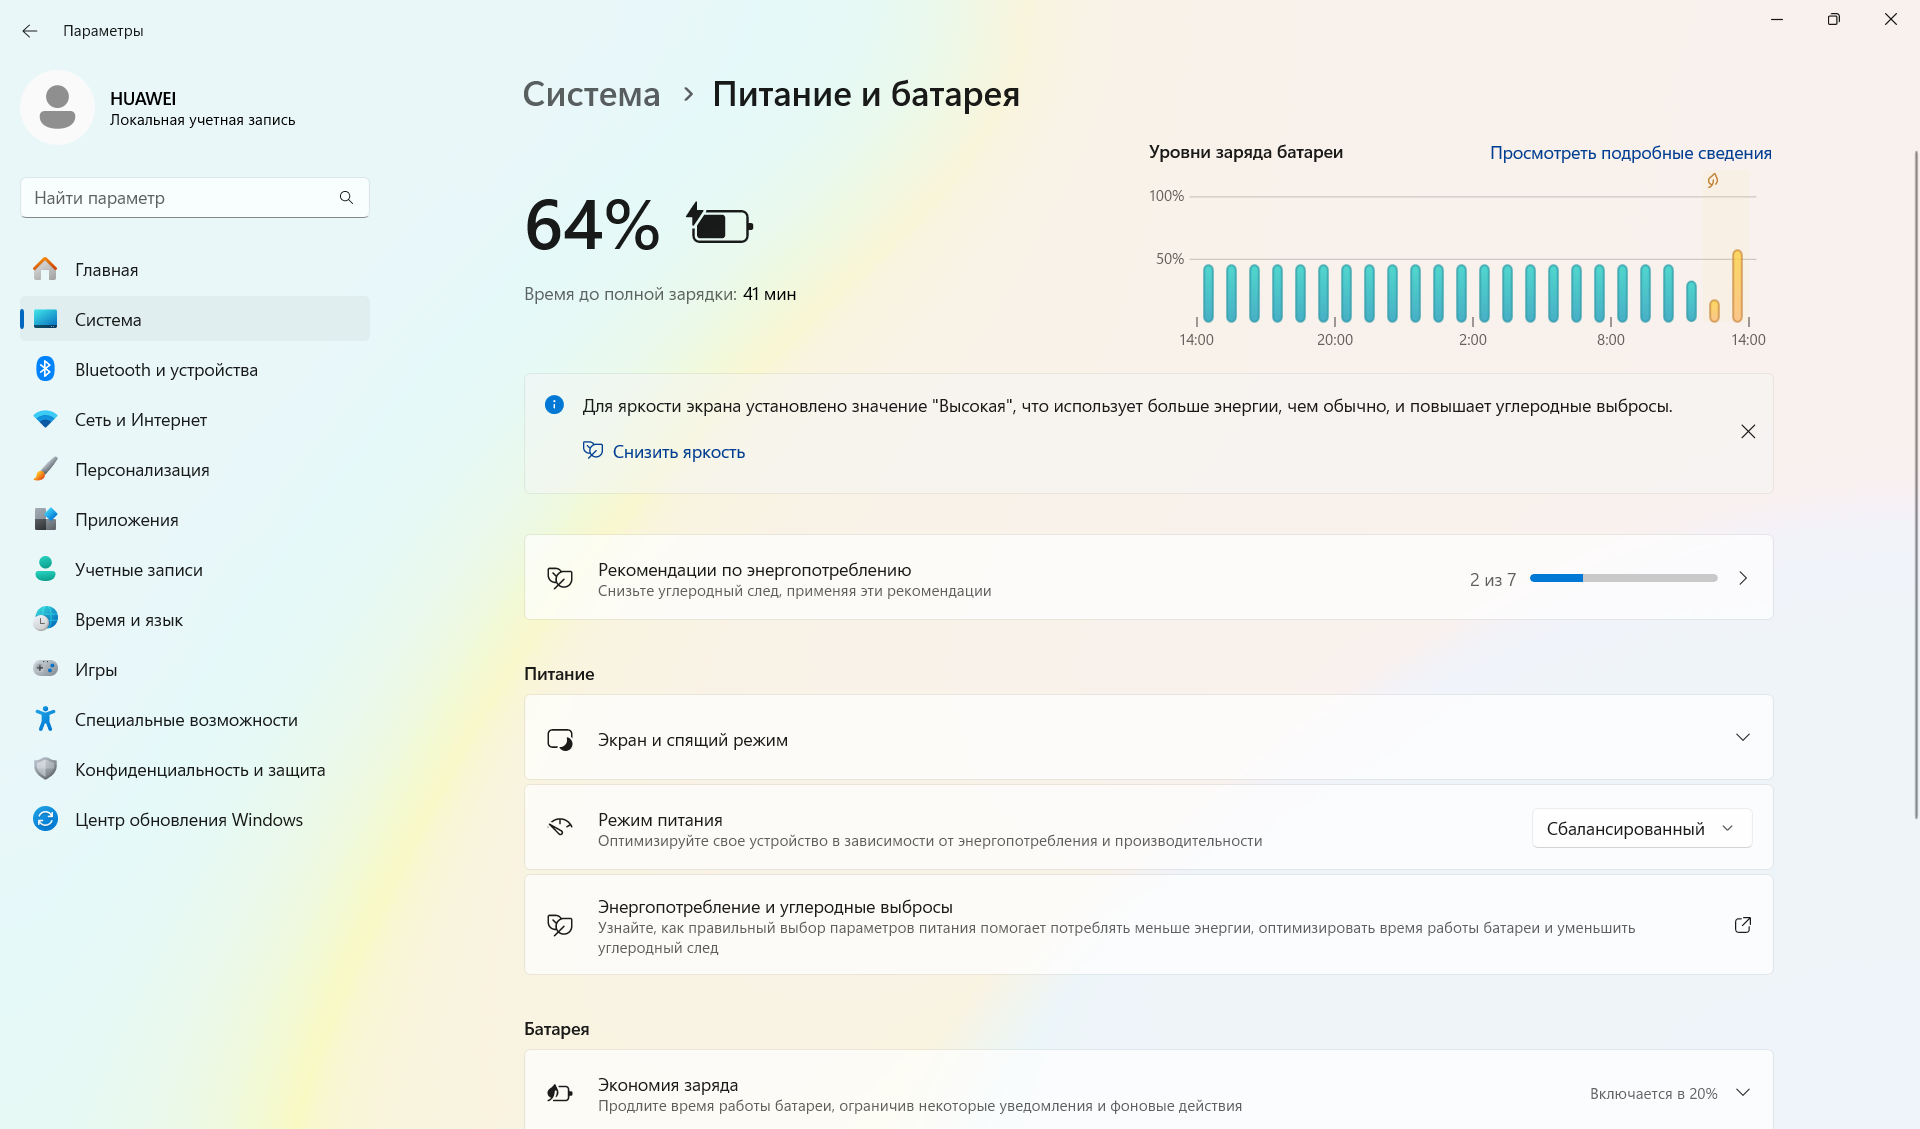
Task: Open Рекомендации по энергопотреблению via chevron
Action: click(1743, 578)
